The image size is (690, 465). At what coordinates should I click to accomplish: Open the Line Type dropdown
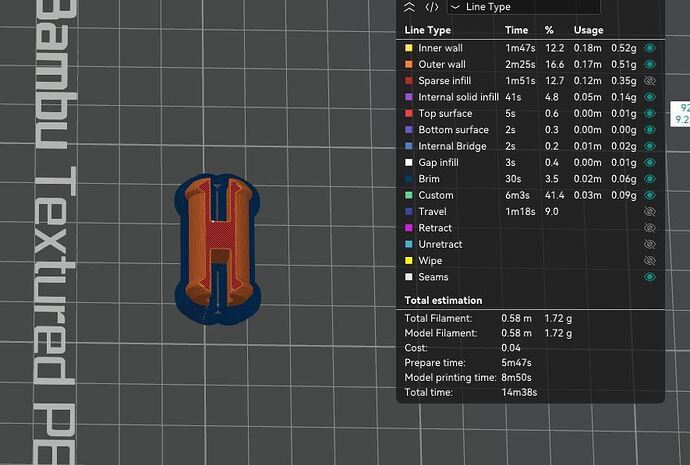click(x=524, y=7)
